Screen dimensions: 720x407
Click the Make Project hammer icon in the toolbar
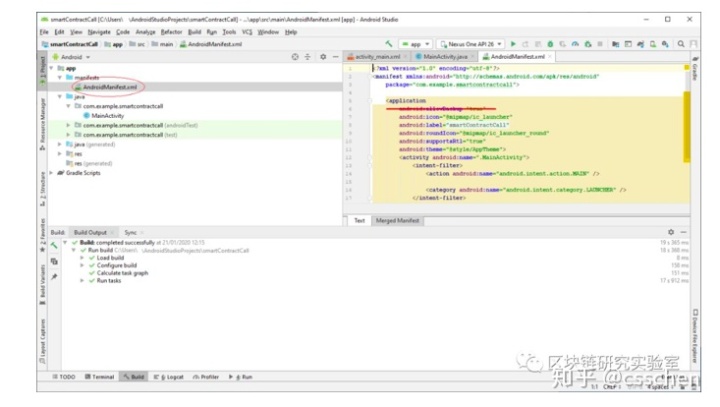(x=388, y=44)
